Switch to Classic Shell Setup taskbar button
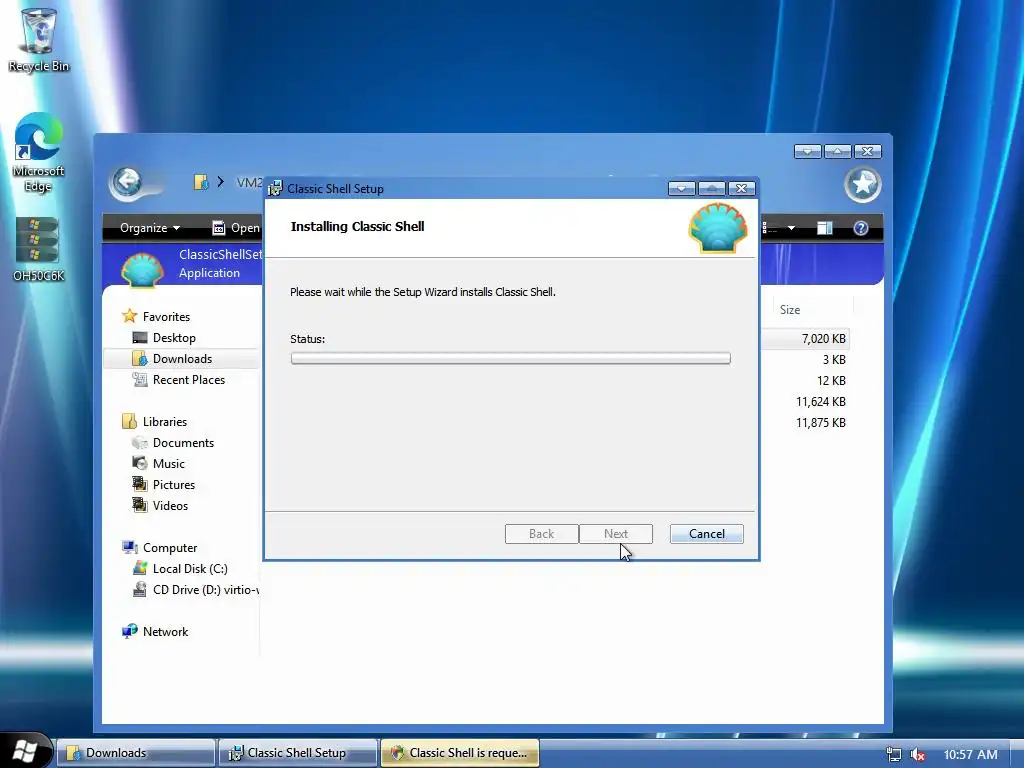The image size is (1024, 768). pos(298,752)
